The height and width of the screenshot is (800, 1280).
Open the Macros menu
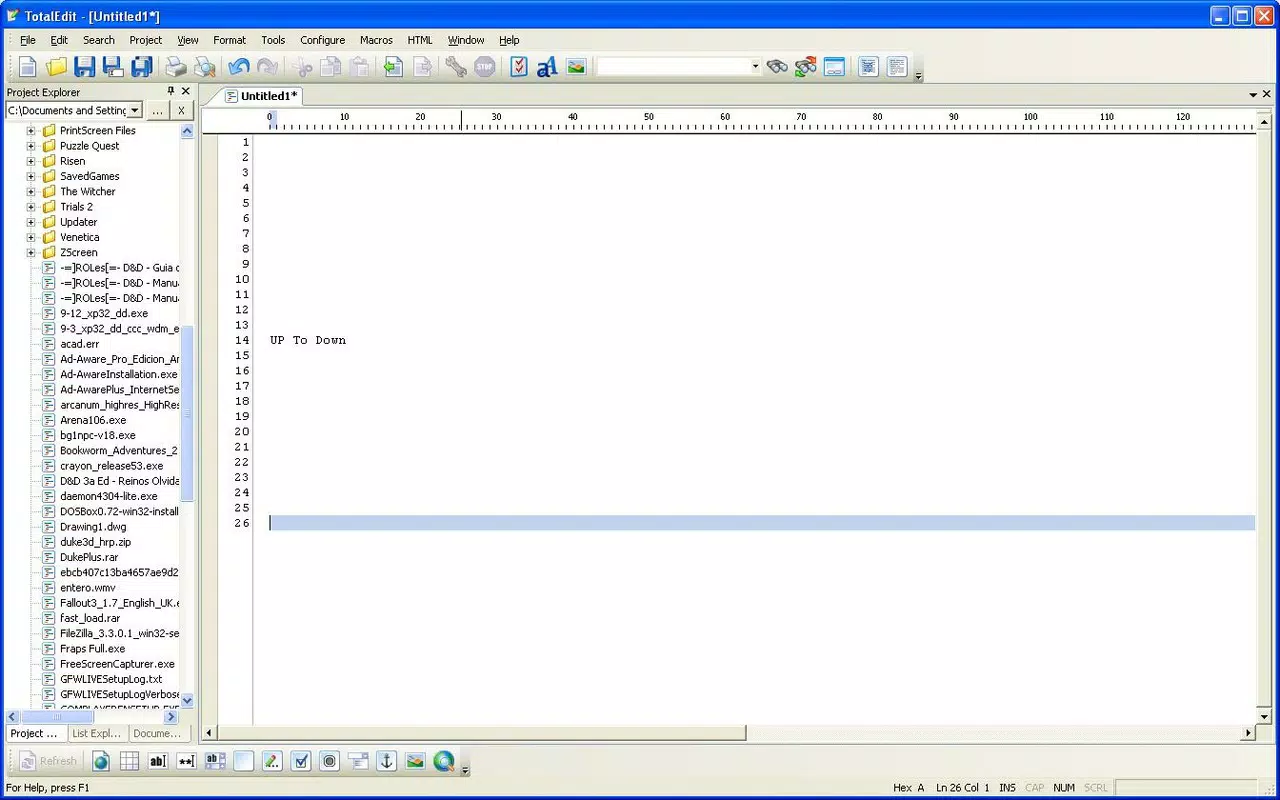coord(376,40)
